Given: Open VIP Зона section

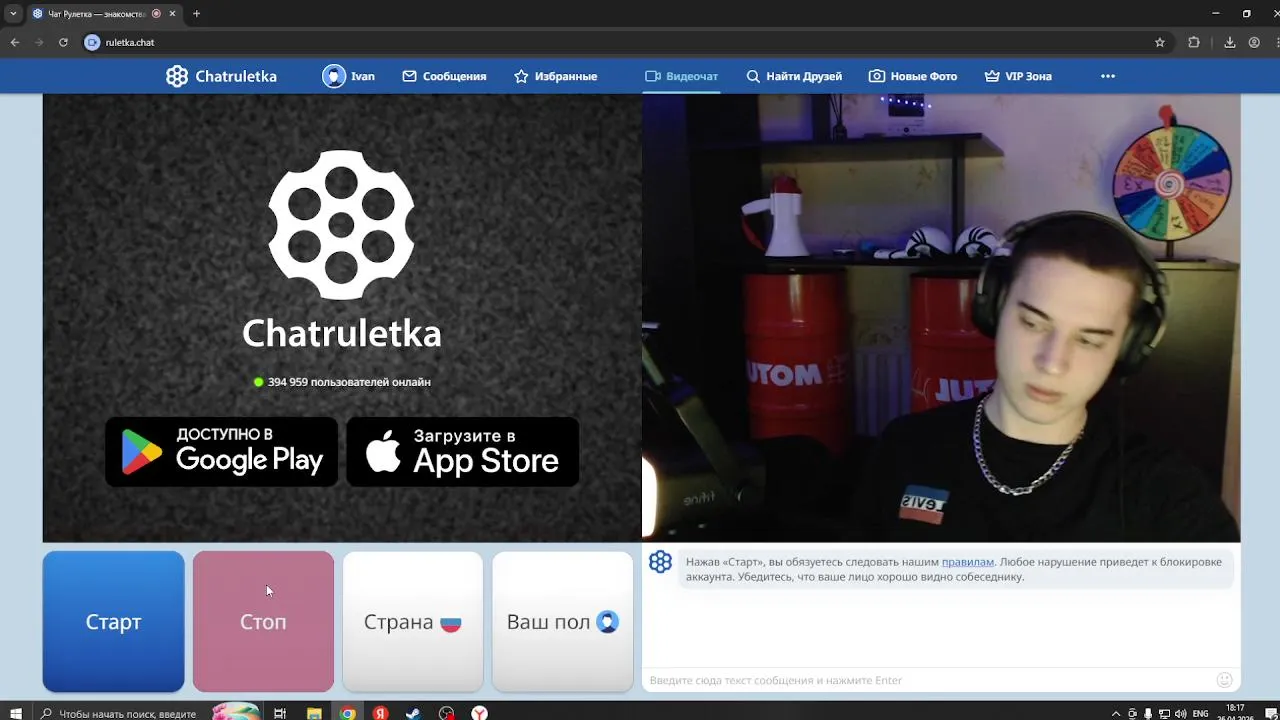Looking at the screenshot, I should (x=1018, y=76).
